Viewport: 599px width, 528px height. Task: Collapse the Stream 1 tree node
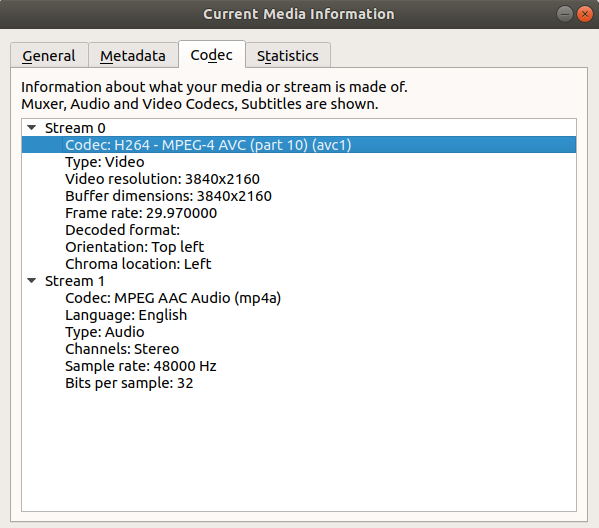[32, 281]
